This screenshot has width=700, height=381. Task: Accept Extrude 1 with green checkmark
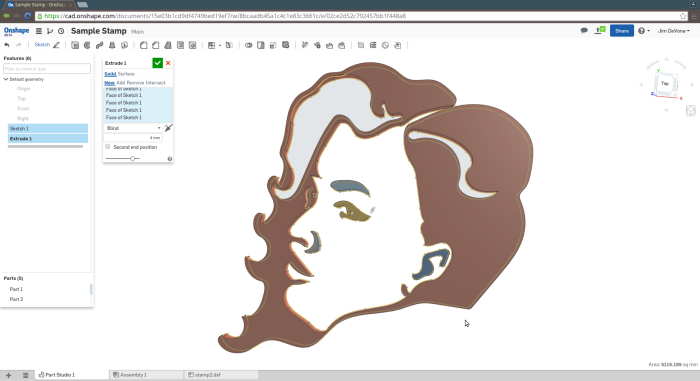tap(157, 63)
